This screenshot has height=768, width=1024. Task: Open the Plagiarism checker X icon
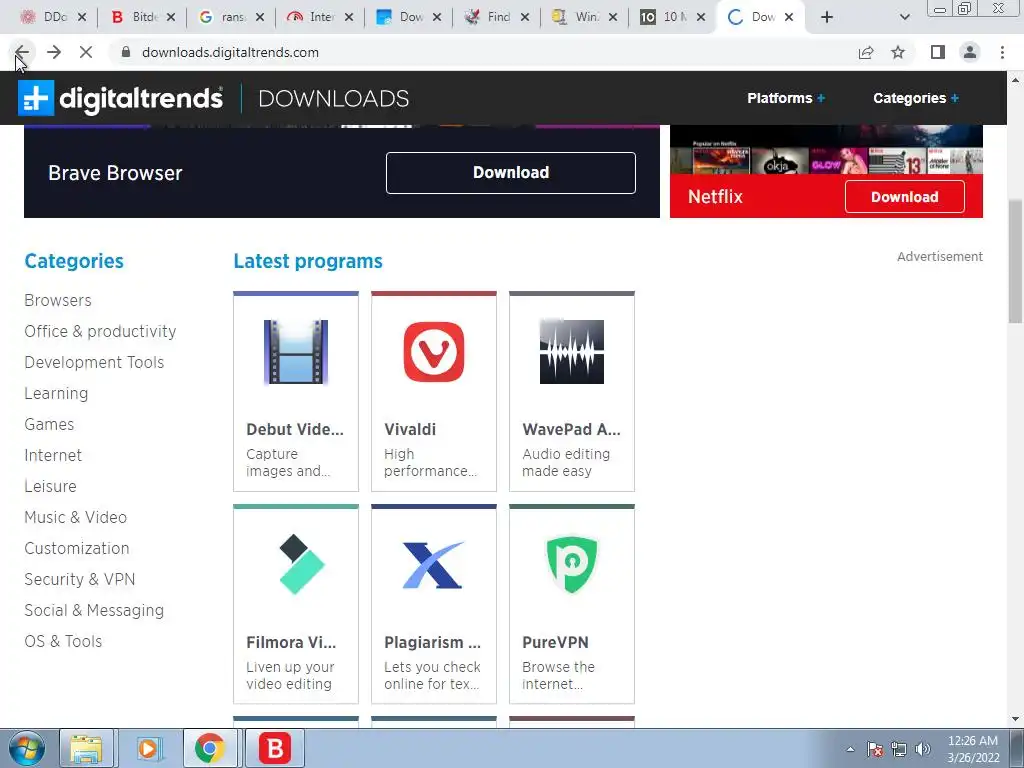click(x=433, y=565)
